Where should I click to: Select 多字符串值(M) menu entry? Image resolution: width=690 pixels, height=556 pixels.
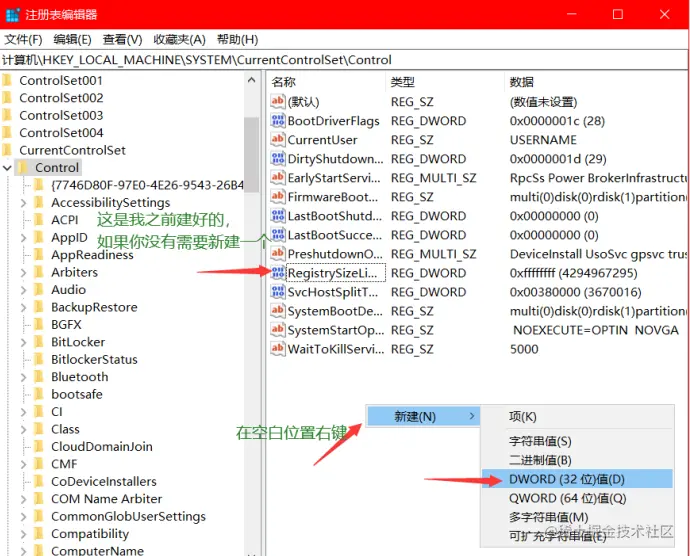(577, 517)
